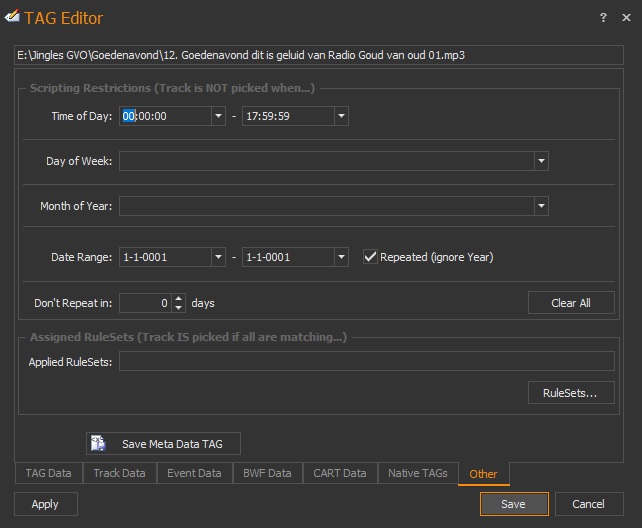Click the Date Range start date field

165,257
